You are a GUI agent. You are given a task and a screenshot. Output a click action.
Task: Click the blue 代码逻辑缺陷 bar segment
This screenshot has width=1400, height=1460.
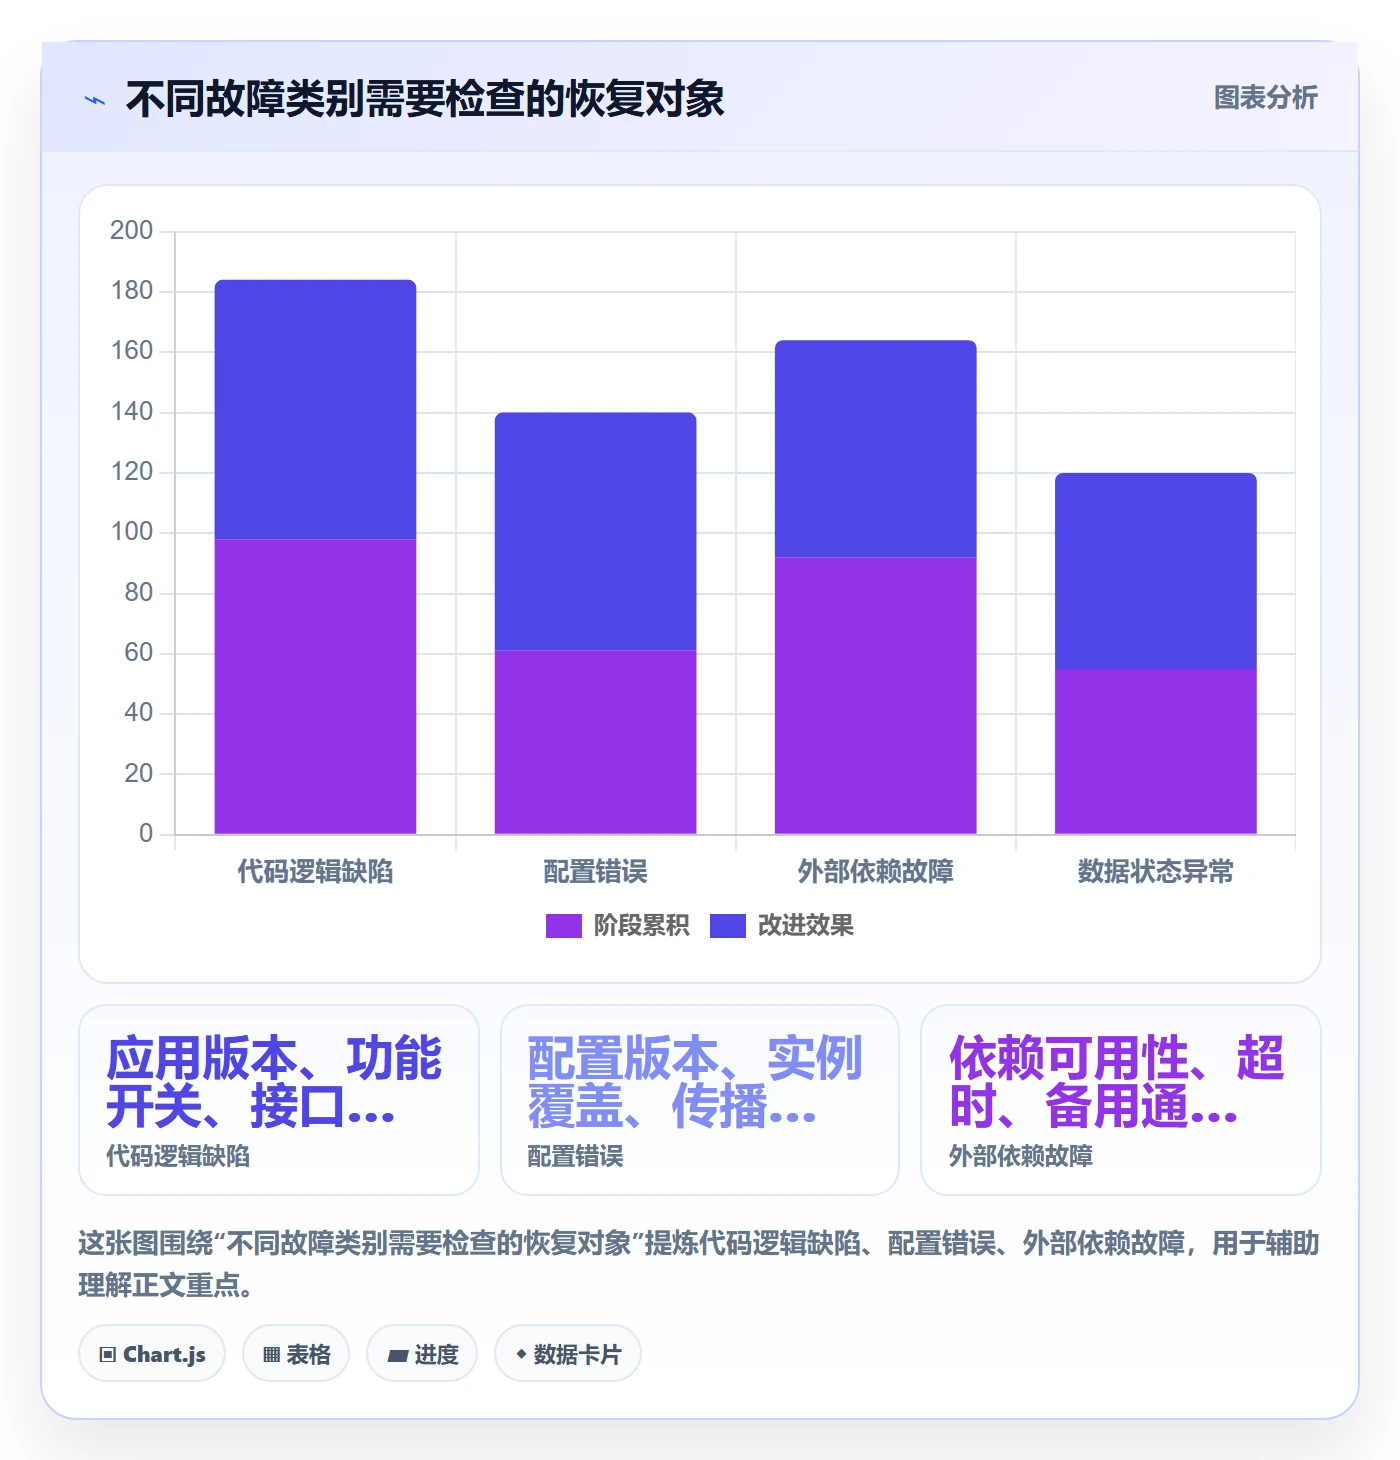(315, 410)
